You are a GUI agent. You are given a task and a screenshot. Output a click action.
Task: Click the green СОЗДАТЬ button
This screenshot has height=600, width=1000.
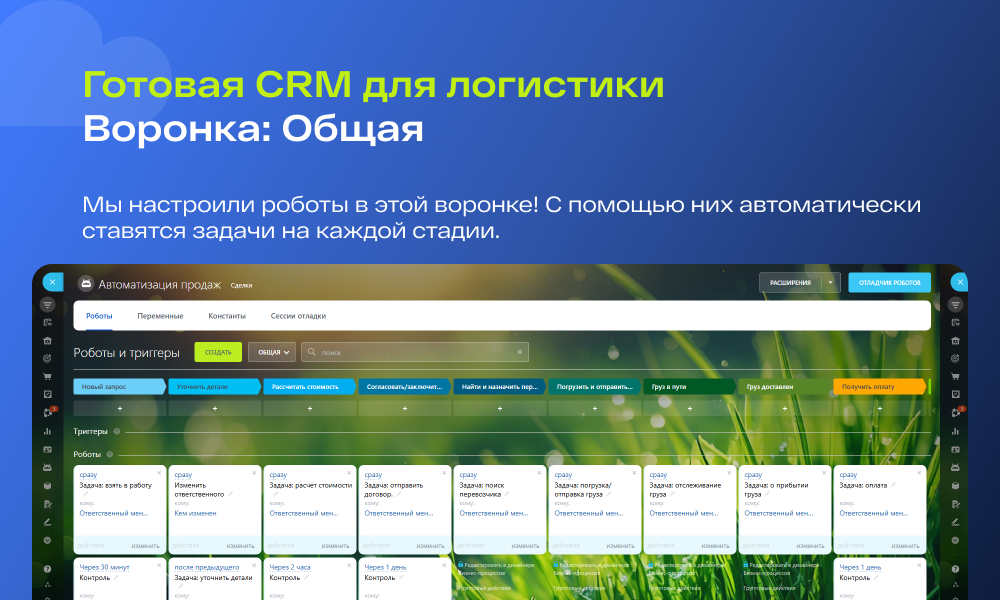(x=218, y=352)
